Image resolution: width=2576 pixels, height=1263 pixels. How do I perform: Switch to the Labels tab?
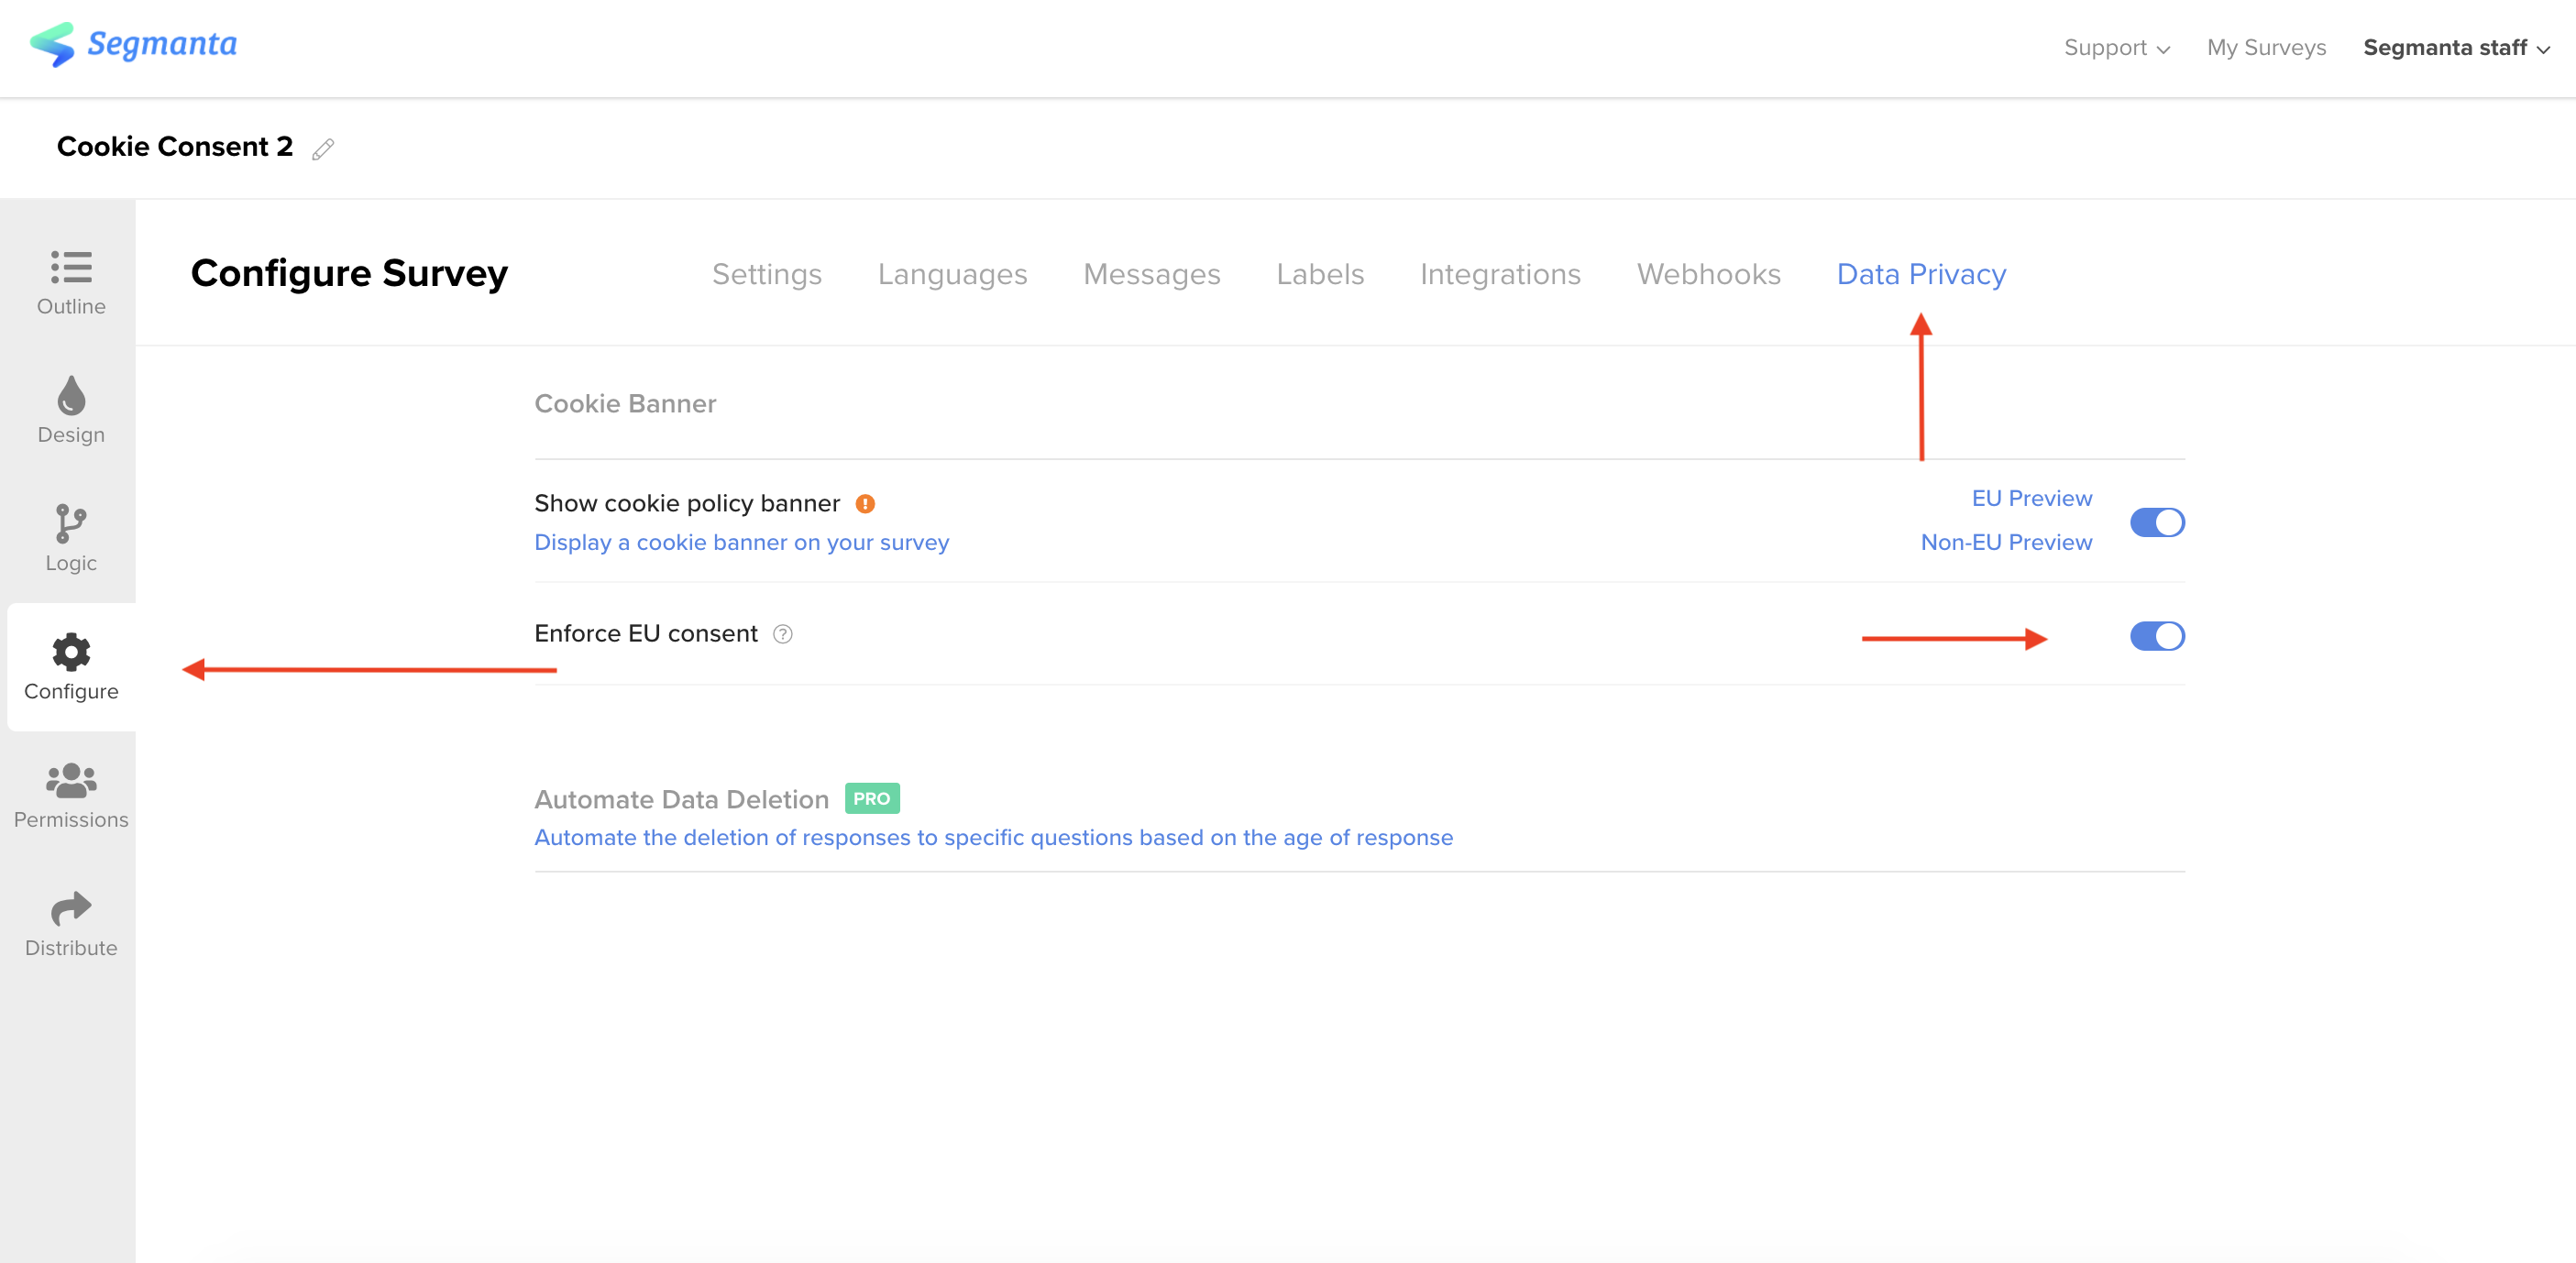pyautogui.click(x=1320, y=274)
